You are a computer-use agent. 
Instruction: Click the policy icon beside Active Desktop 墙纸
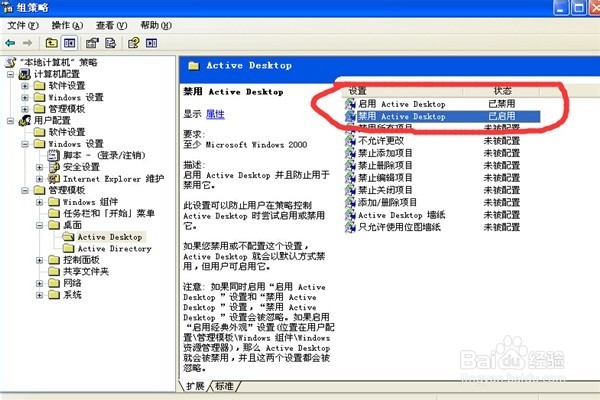point(350,215)
